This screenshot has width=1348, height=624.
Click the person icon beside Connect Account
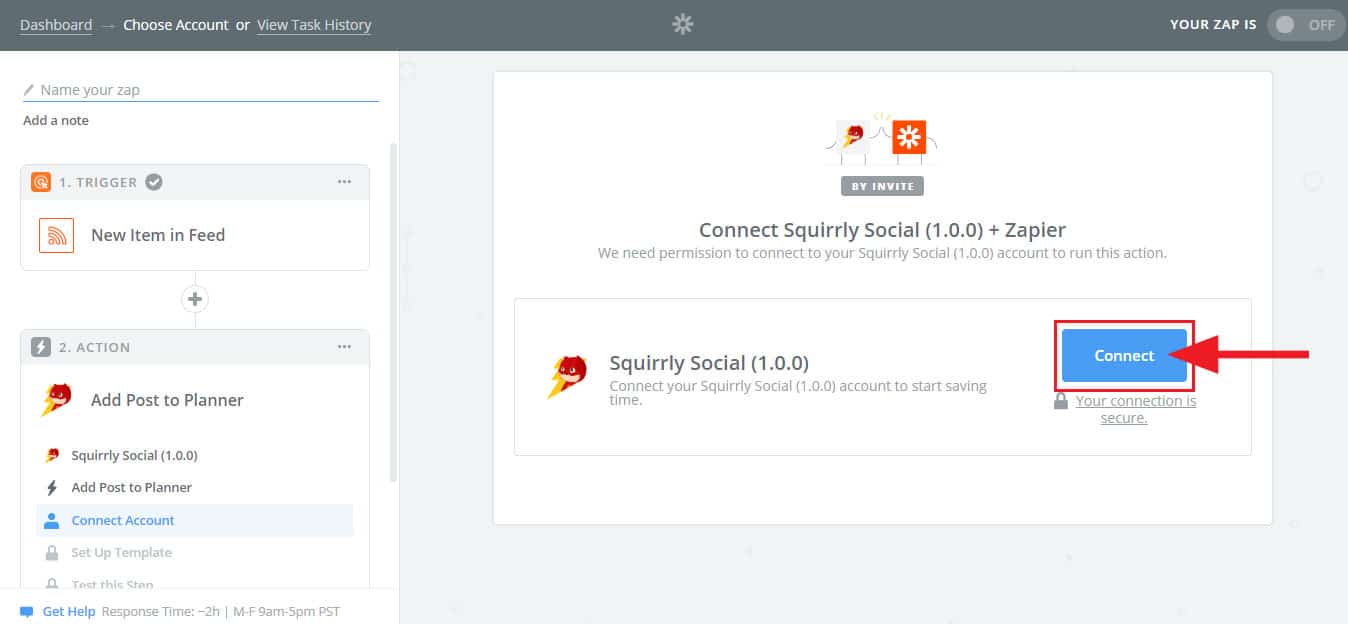pos(52,520)
